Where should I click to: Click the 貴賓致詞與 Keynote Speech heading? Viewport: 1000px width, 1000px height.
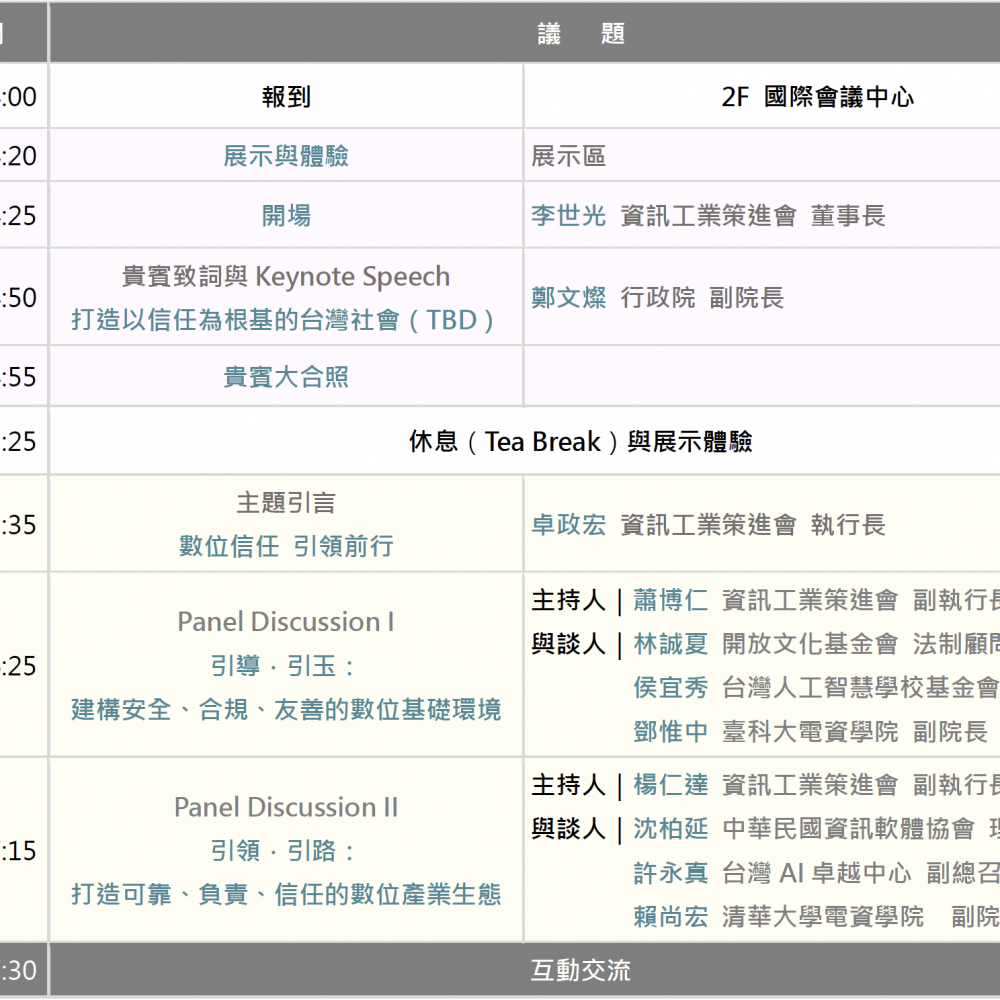coord(286,277)
